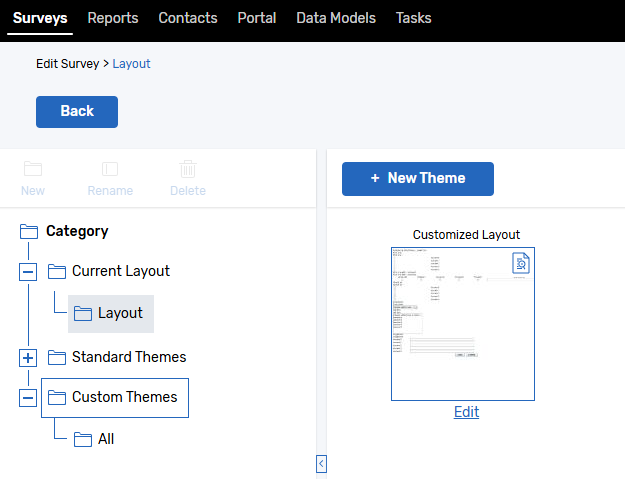Click the Category root folder icon
This screenshot has height=479, width=625.
click(x=29, y=231)
